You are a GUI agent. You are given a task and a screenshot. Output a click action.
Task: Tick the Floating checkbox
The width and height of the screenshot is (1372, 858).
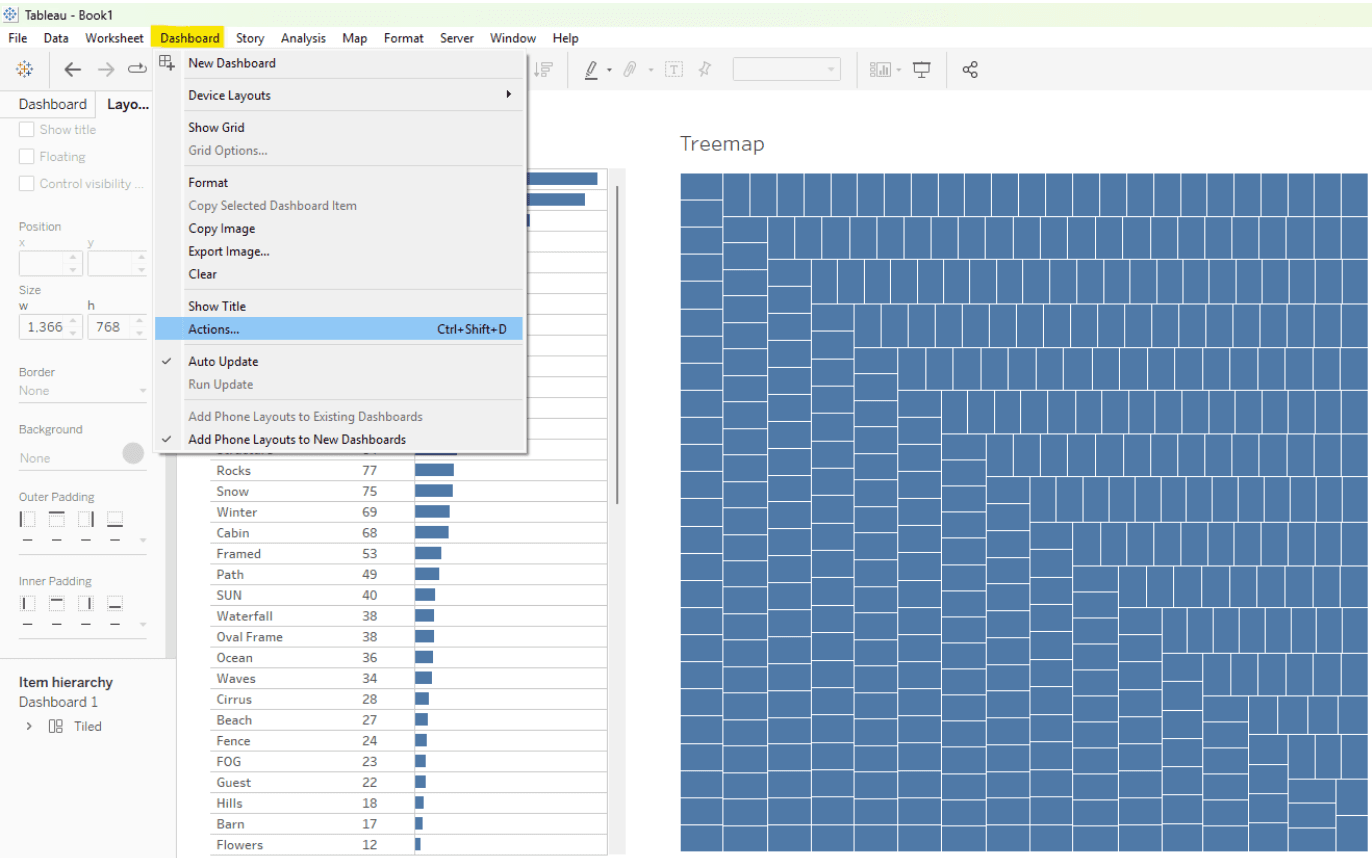point(27,157)
